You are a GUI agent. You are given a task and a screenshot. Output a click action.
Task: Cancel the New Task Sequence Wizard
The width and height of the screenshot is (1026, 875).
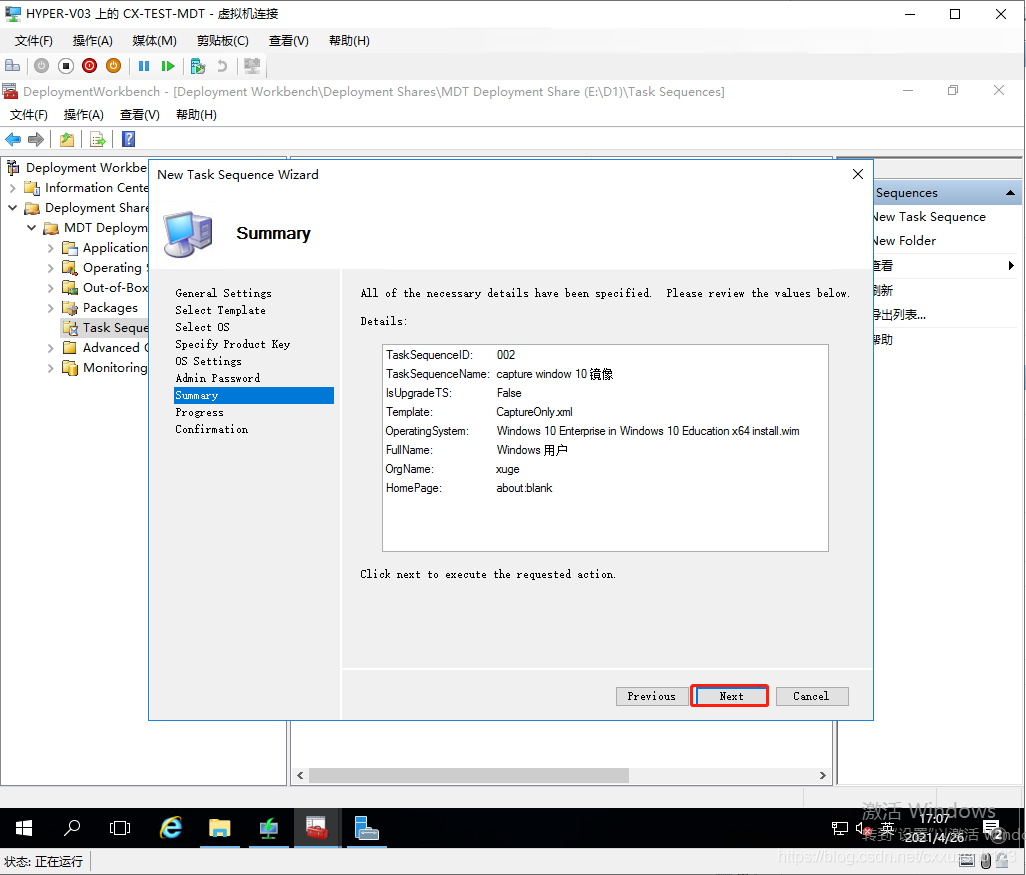coord(811,696)
